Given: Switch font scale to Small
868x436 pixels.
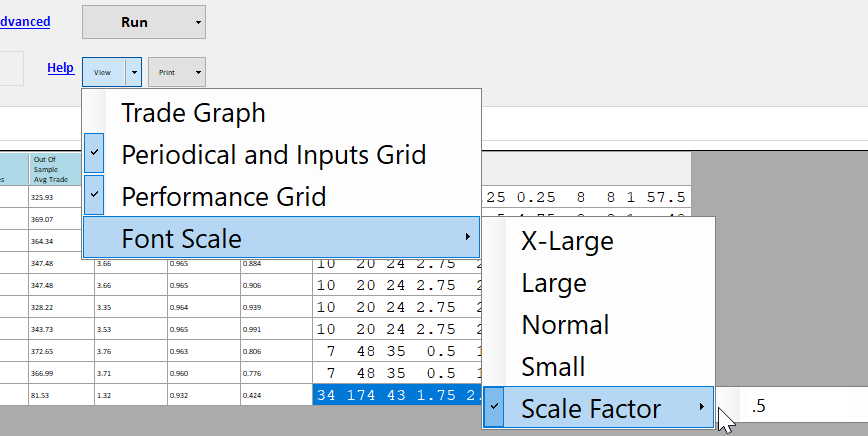Looking at the screenshot, I should [x=553, y=367].
